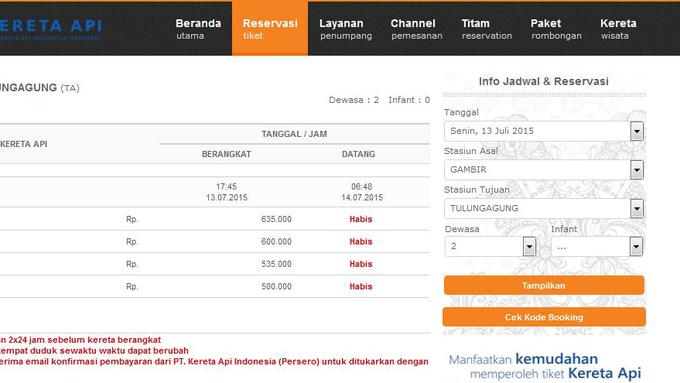Viewport: 680px width, 383px height.
Task: Expand the Tanggal date dropdown arrow
Action: [637, 131]
